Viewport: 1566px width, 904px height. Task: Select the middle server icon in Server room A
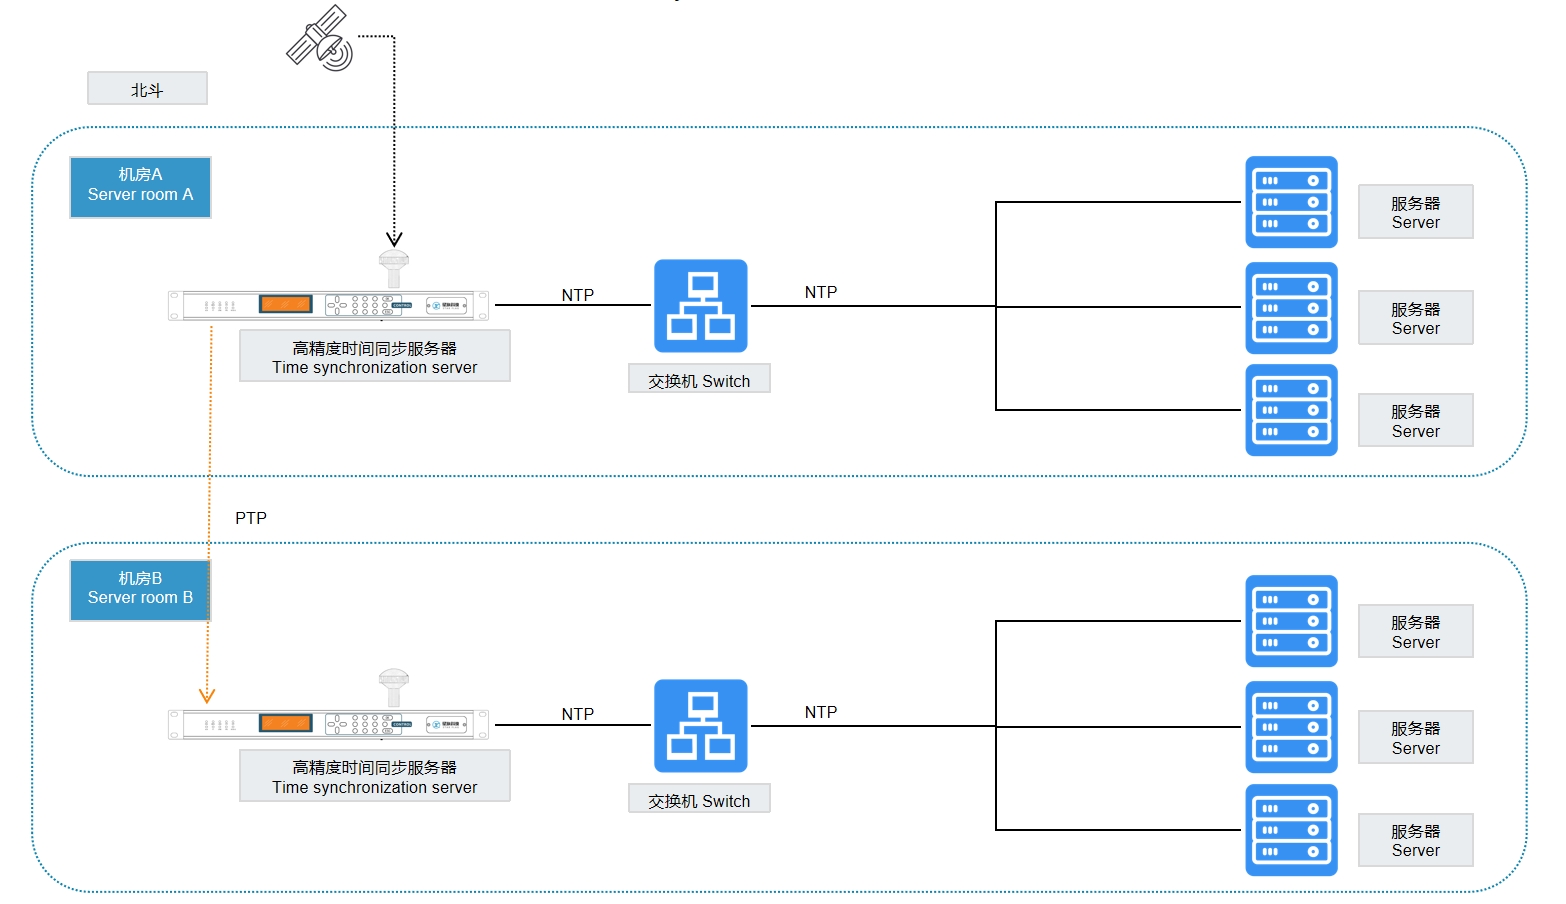coord(1291,308)
